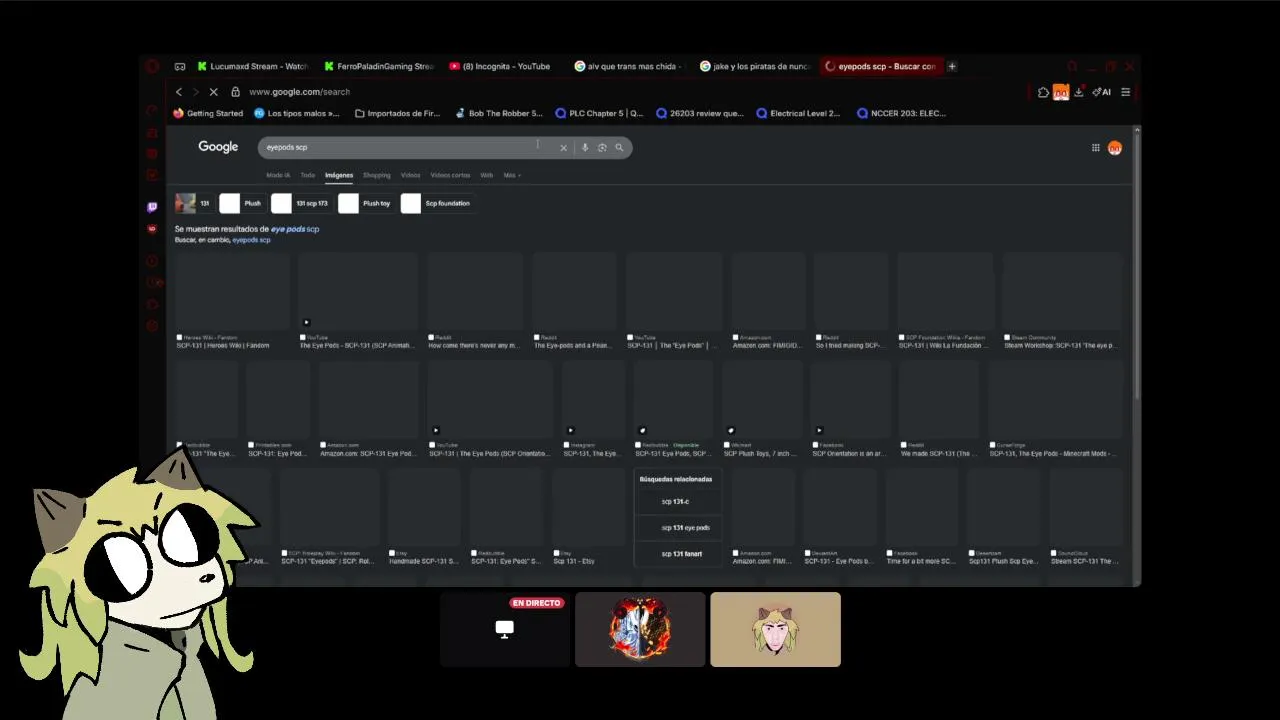The width and height of the screenshot is (1280, 720).
Task: Open the Electrical Level 2 bookmark
Action: 799,114
